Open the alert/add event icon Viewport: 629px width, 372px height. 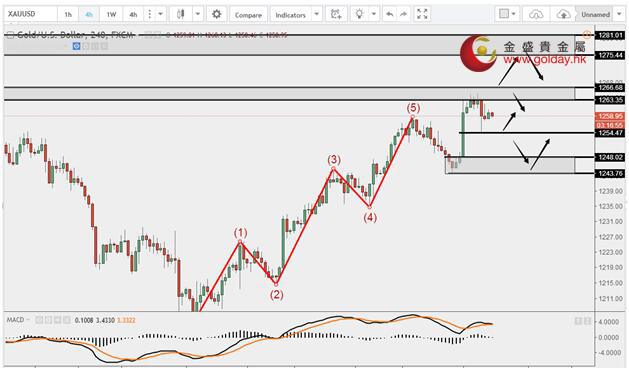[x=336, y=14]
